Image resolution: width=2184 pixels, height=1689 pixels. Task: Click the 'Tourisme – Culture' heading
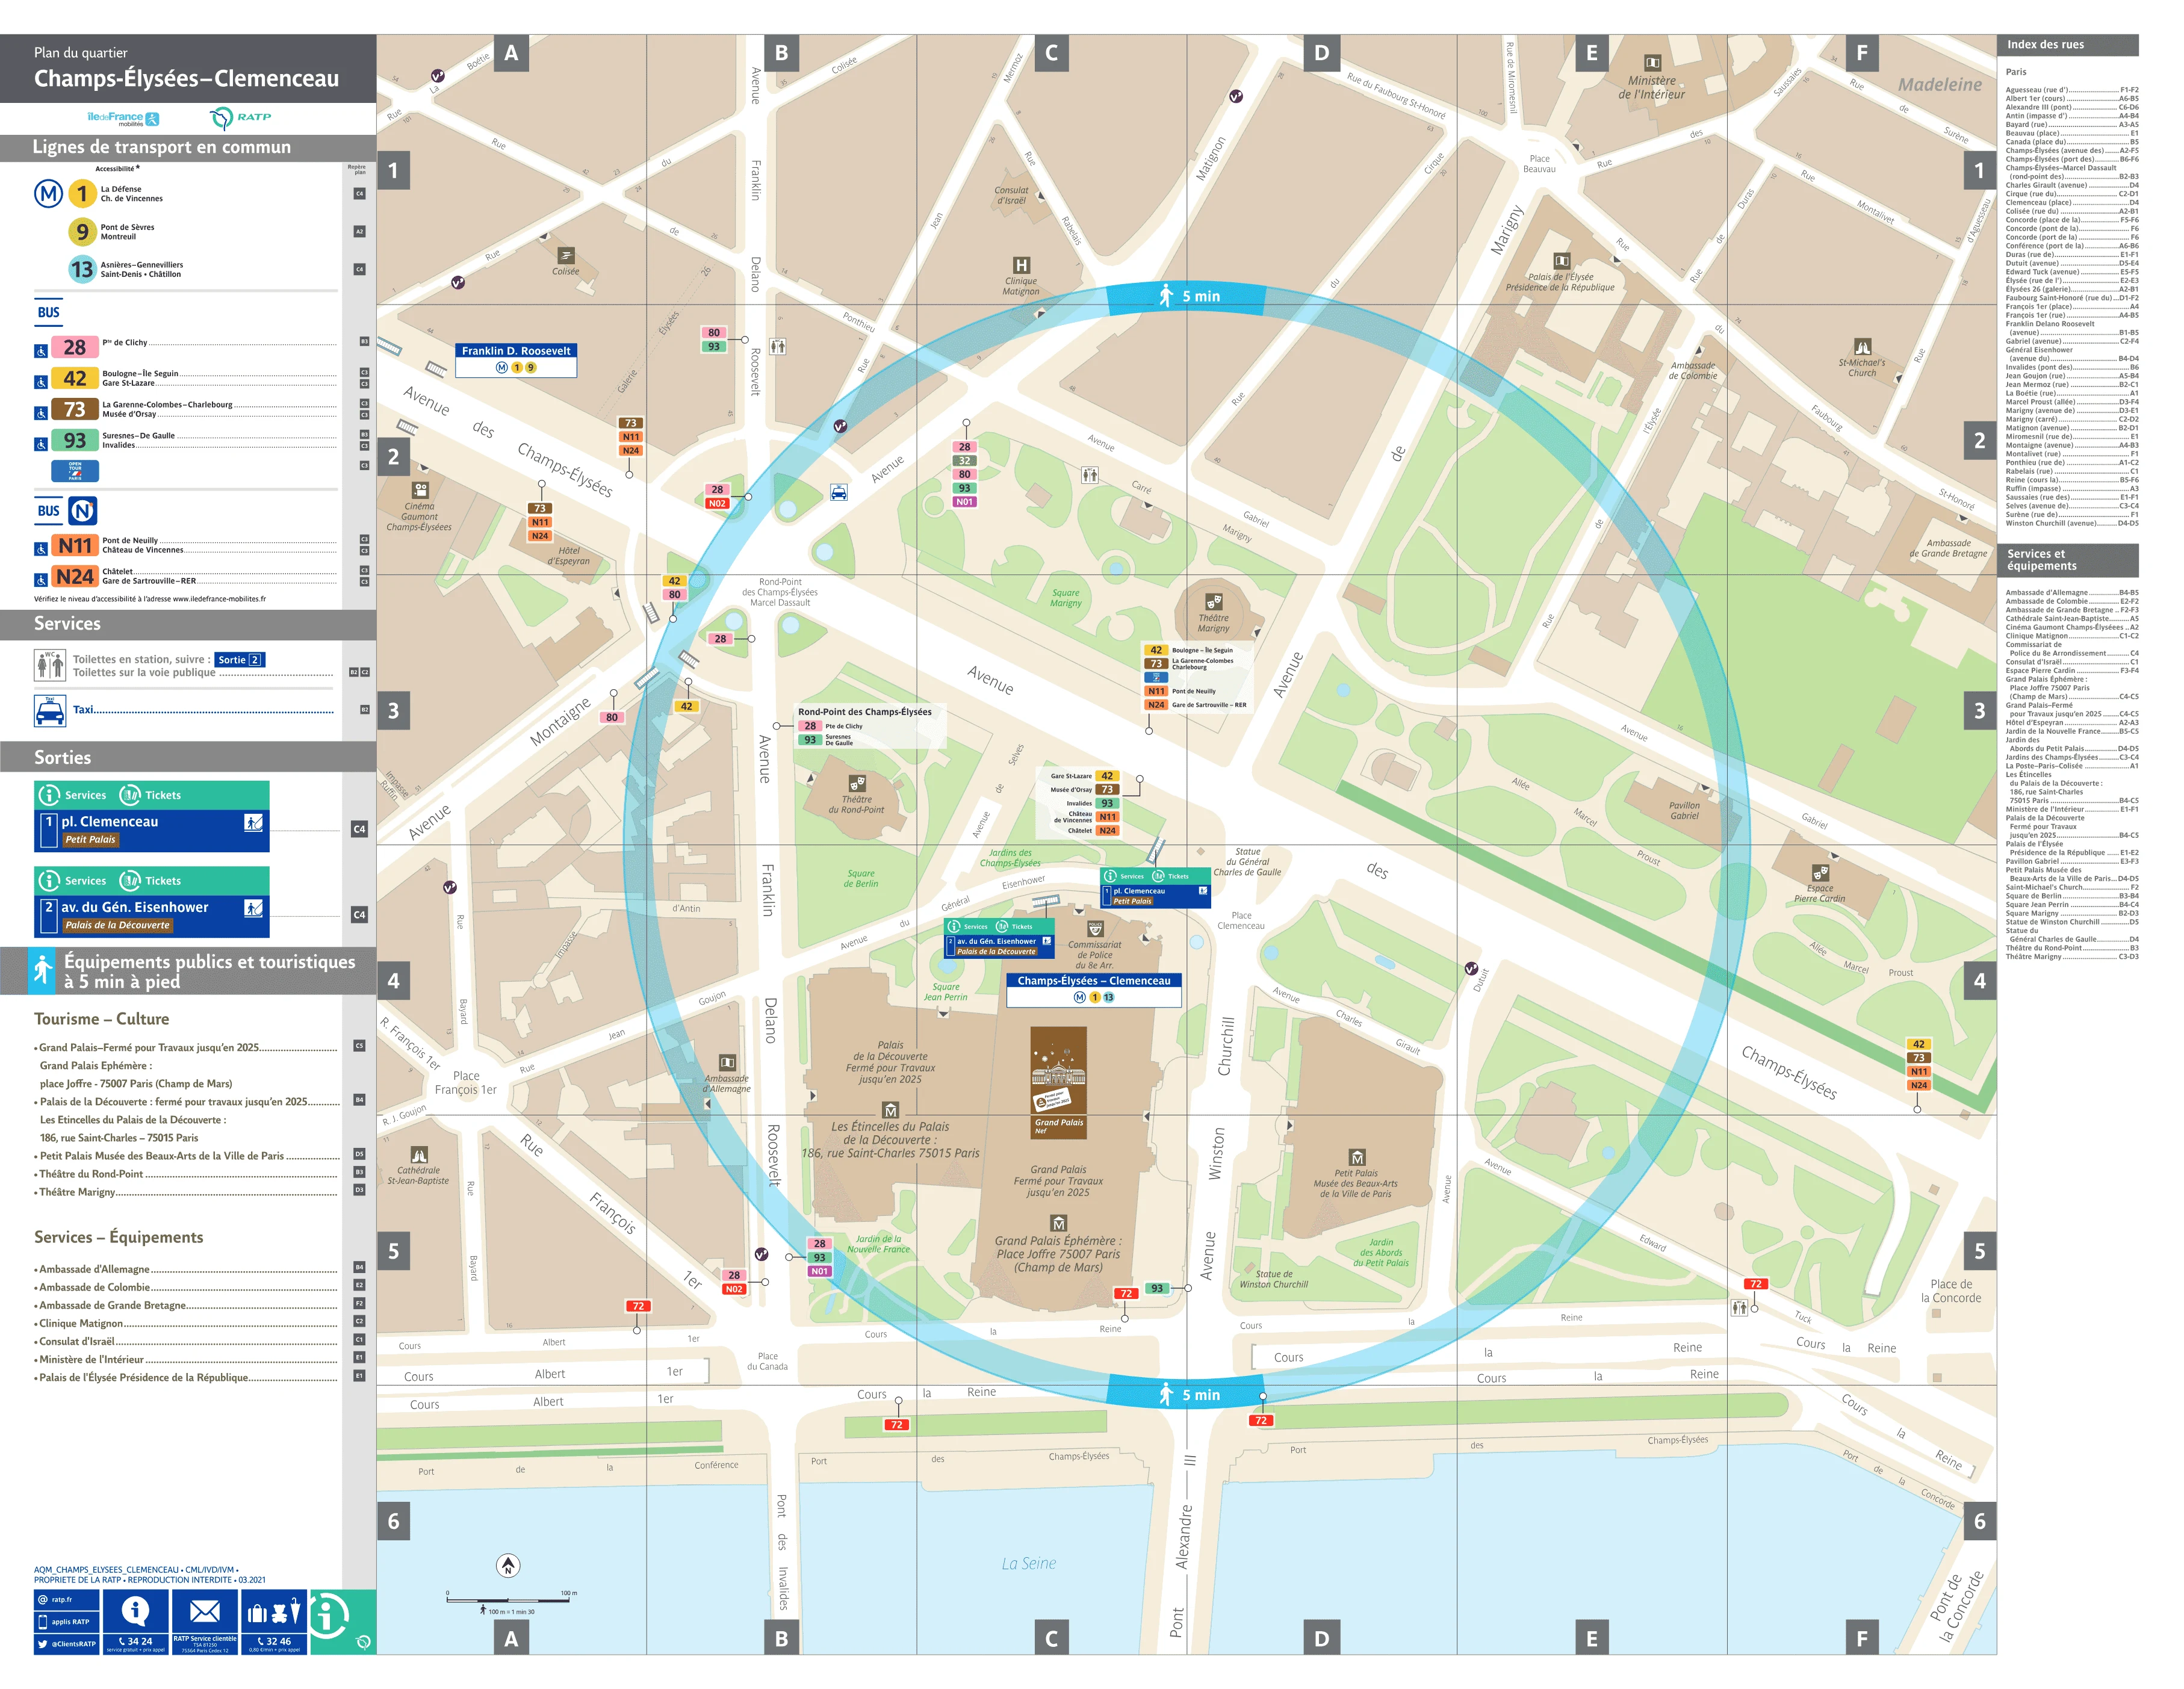101,1019
